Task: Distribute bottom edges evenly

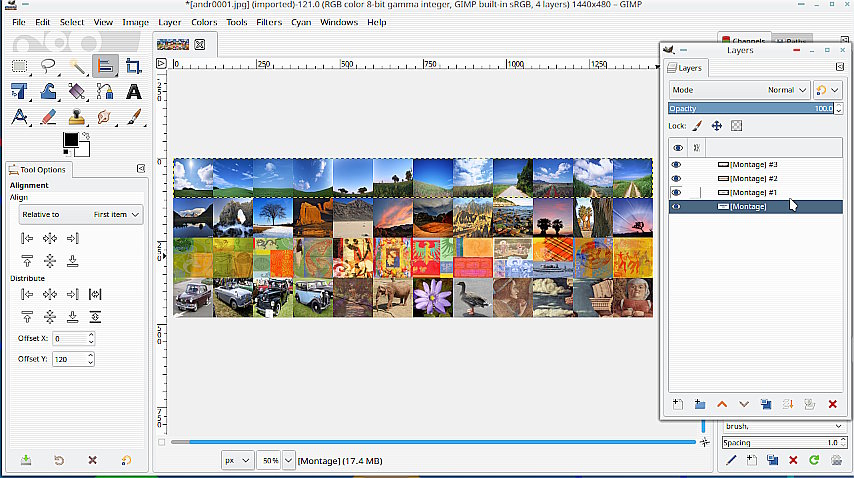Action: tap(72, 317)
